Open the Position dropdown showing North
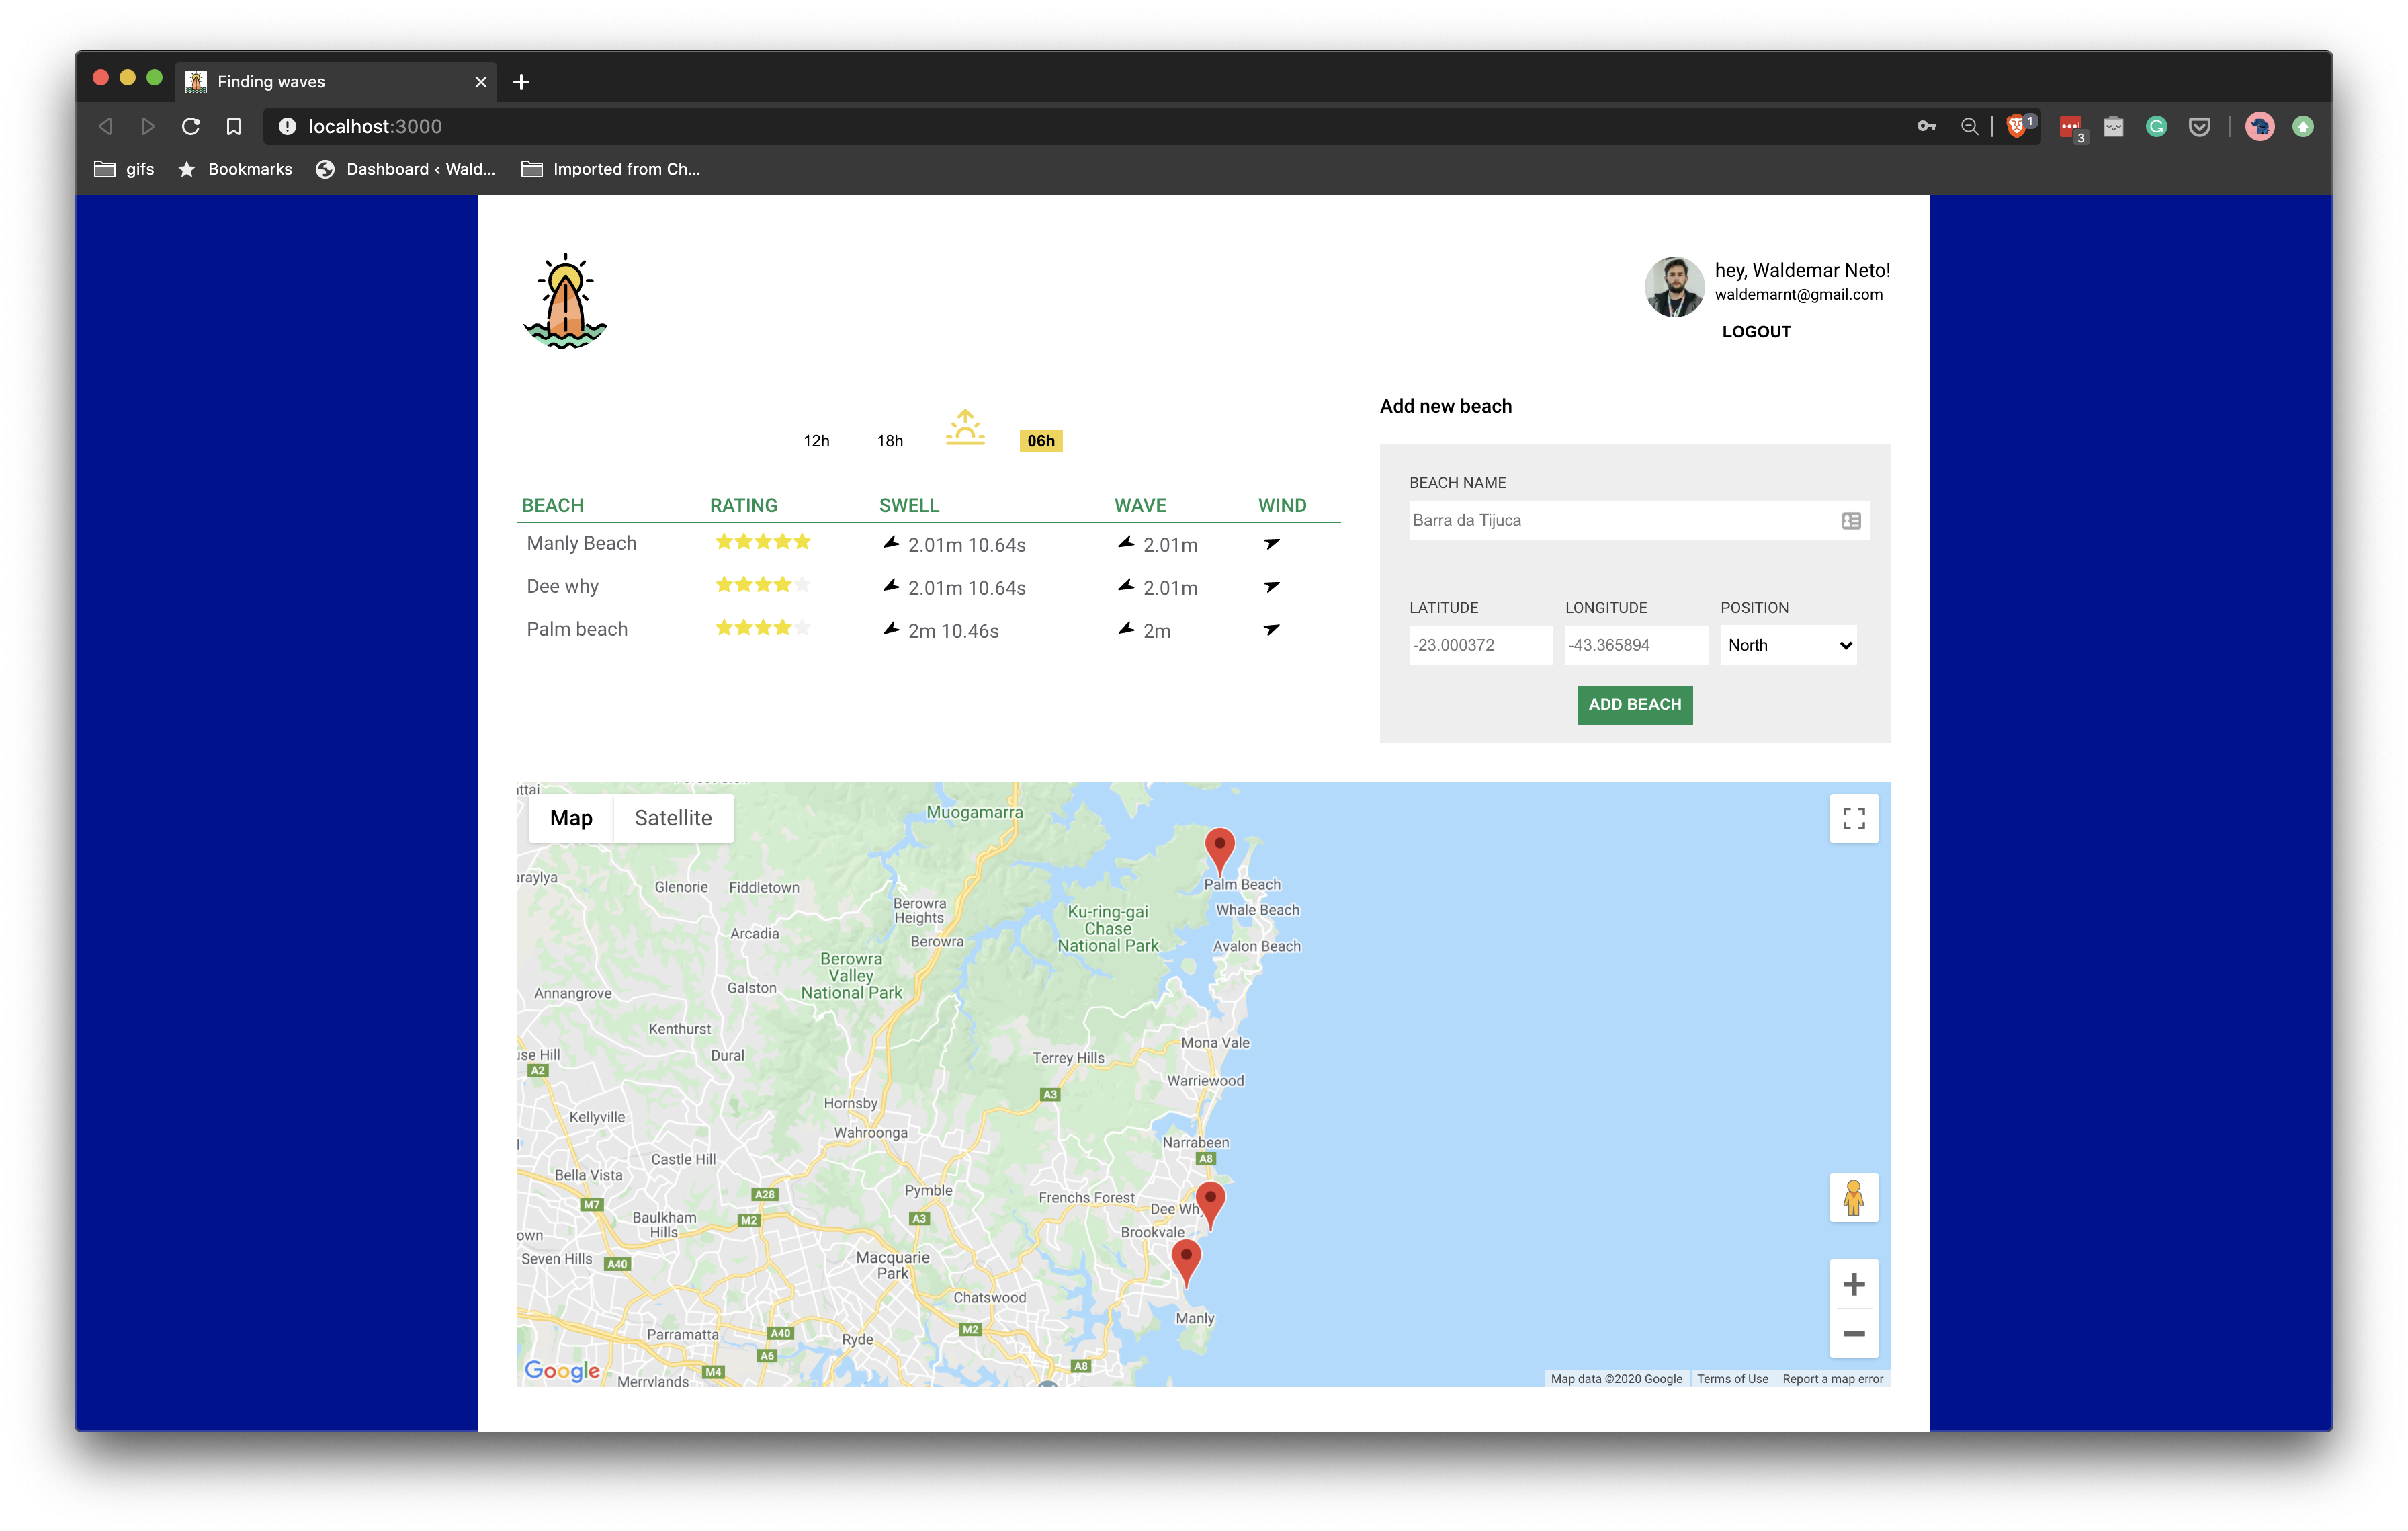 click(1788, 645)
